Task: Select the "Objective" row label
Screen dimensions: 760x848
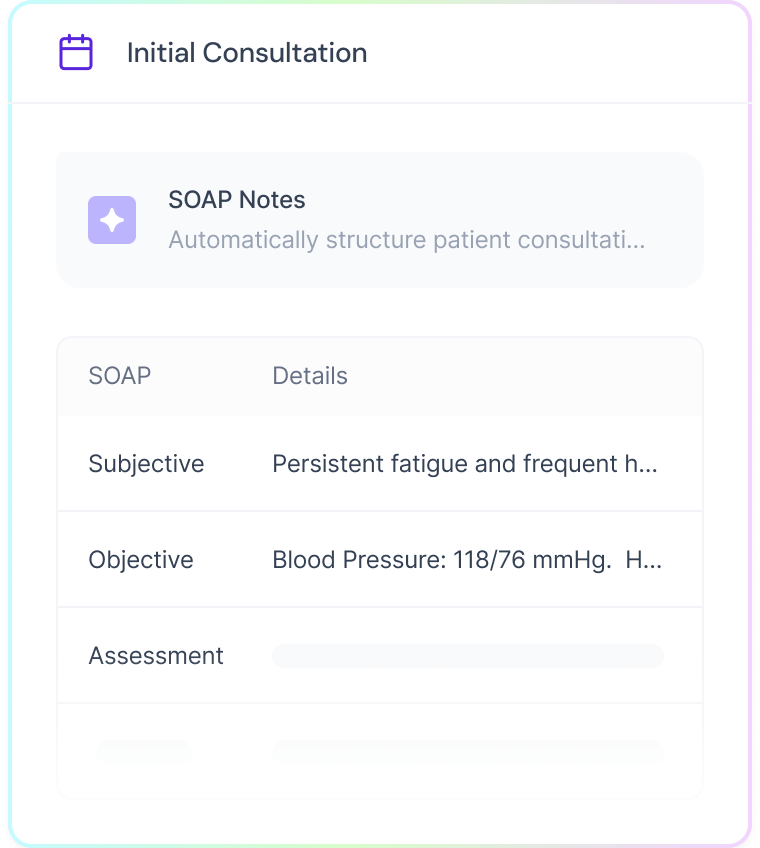Action: (141, 560)
